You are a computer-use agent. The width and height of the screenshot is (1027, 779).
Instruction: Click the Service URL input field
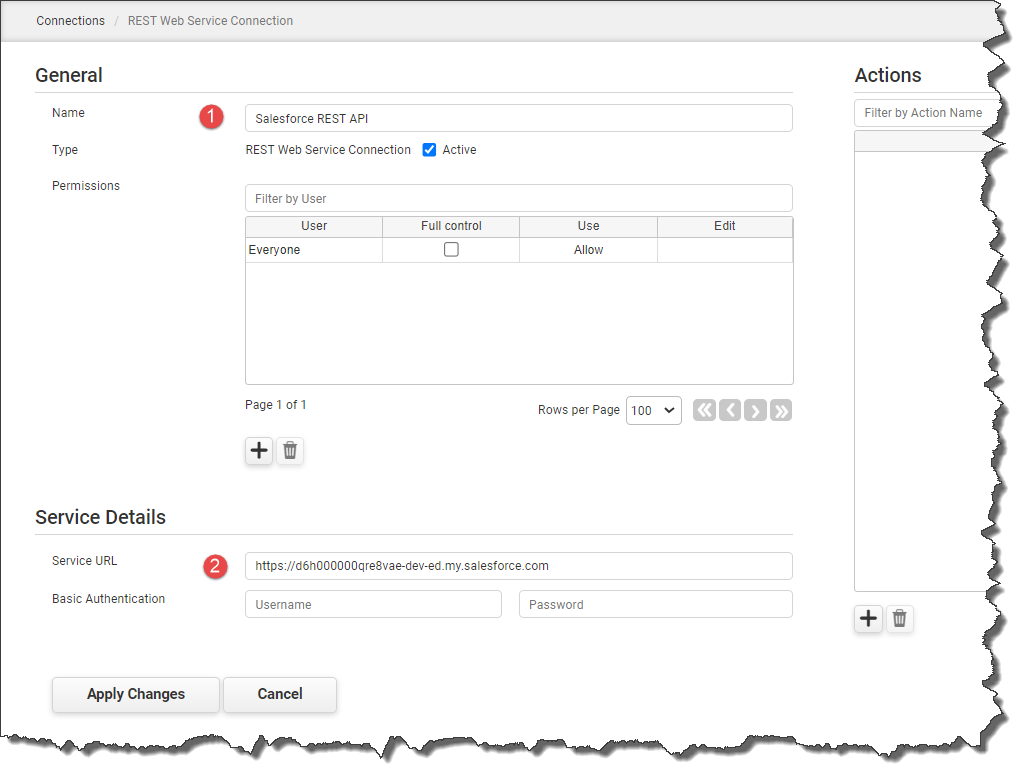tap(518, 566)
